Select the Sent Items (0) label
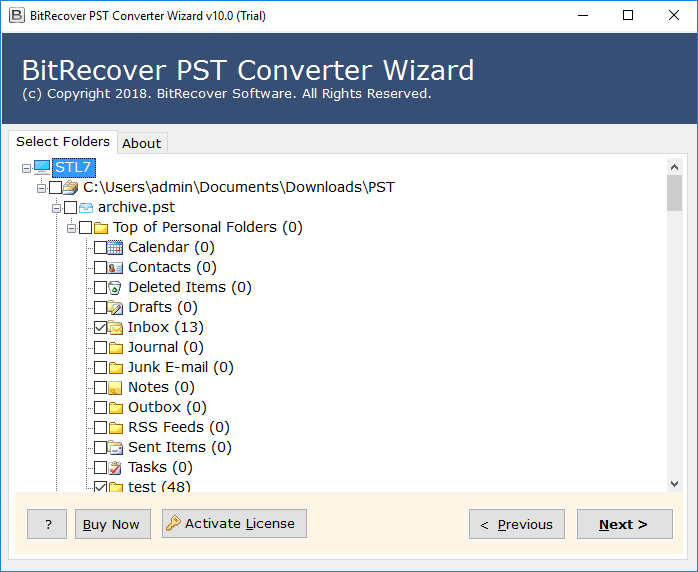The image size is (698, 572). 180,447
